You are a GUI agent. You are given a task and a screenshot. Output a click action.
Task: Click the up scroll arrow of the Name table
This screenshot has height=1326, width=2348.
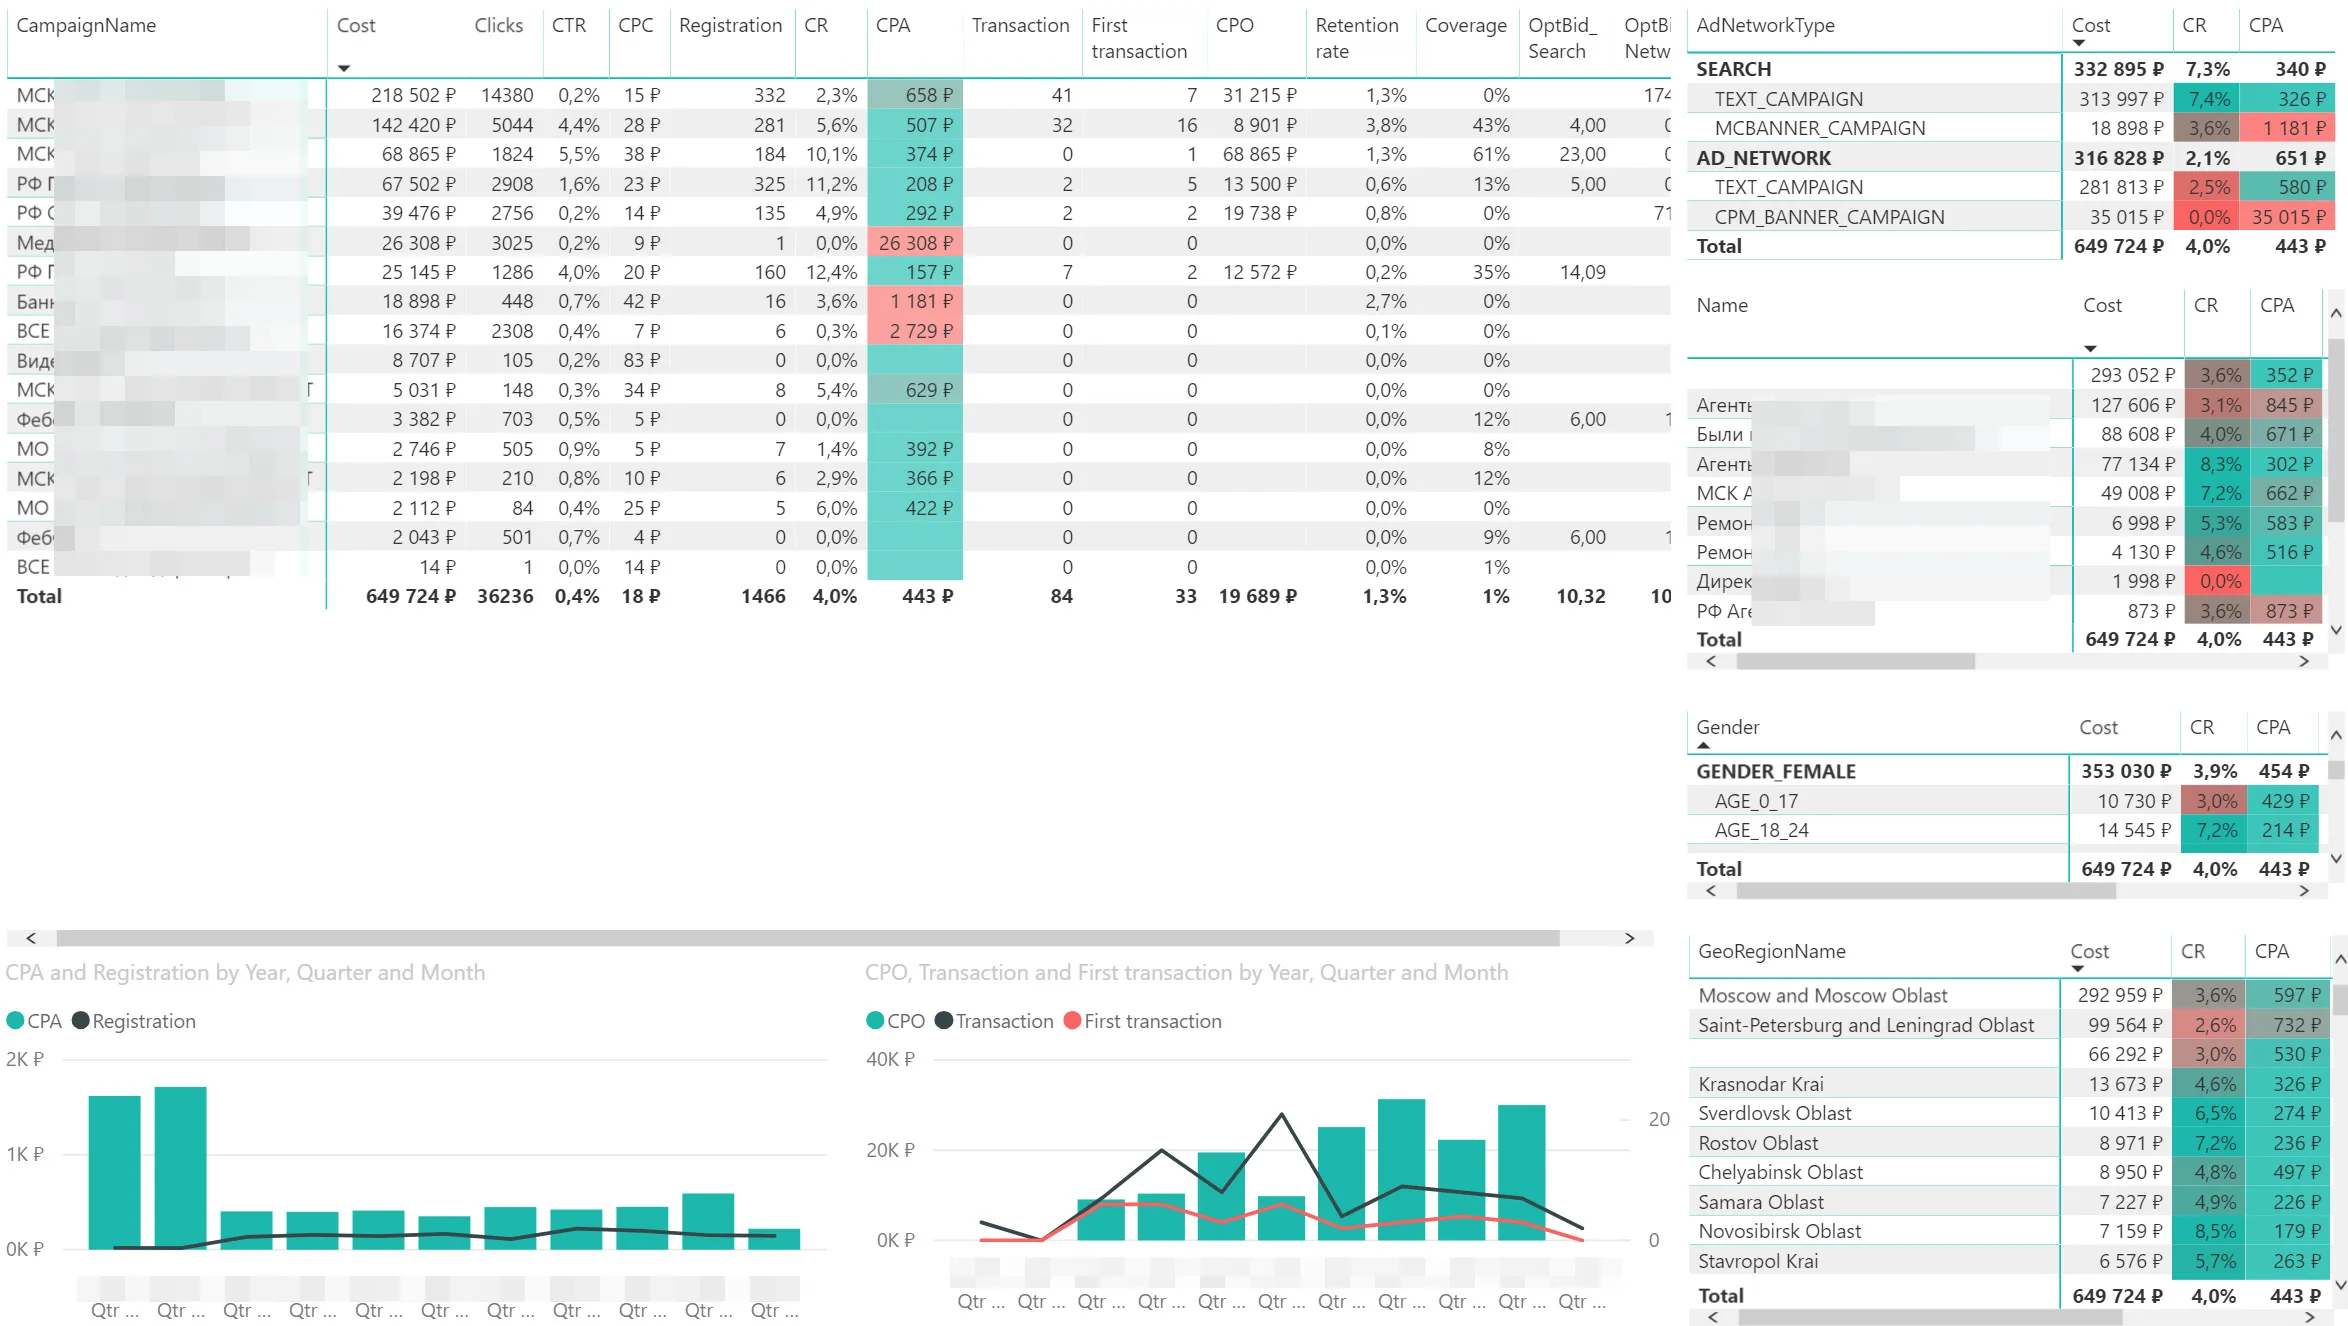pos(2336,313)
